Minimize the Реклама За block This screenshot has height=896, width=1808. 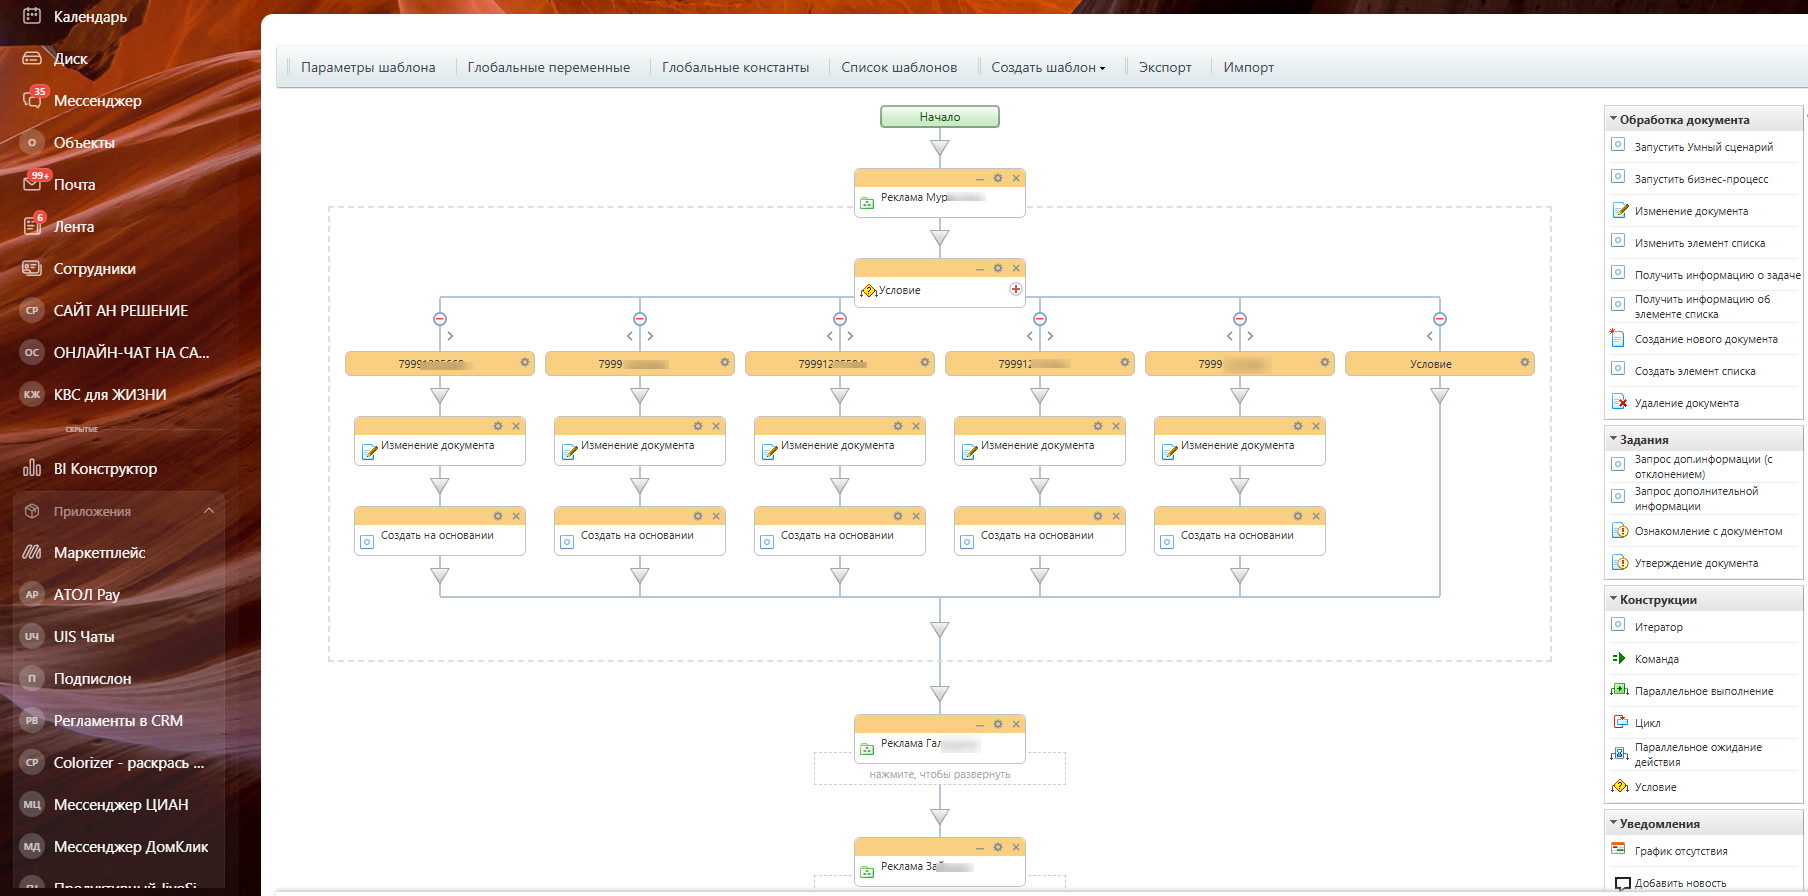[x=980, y=847]
